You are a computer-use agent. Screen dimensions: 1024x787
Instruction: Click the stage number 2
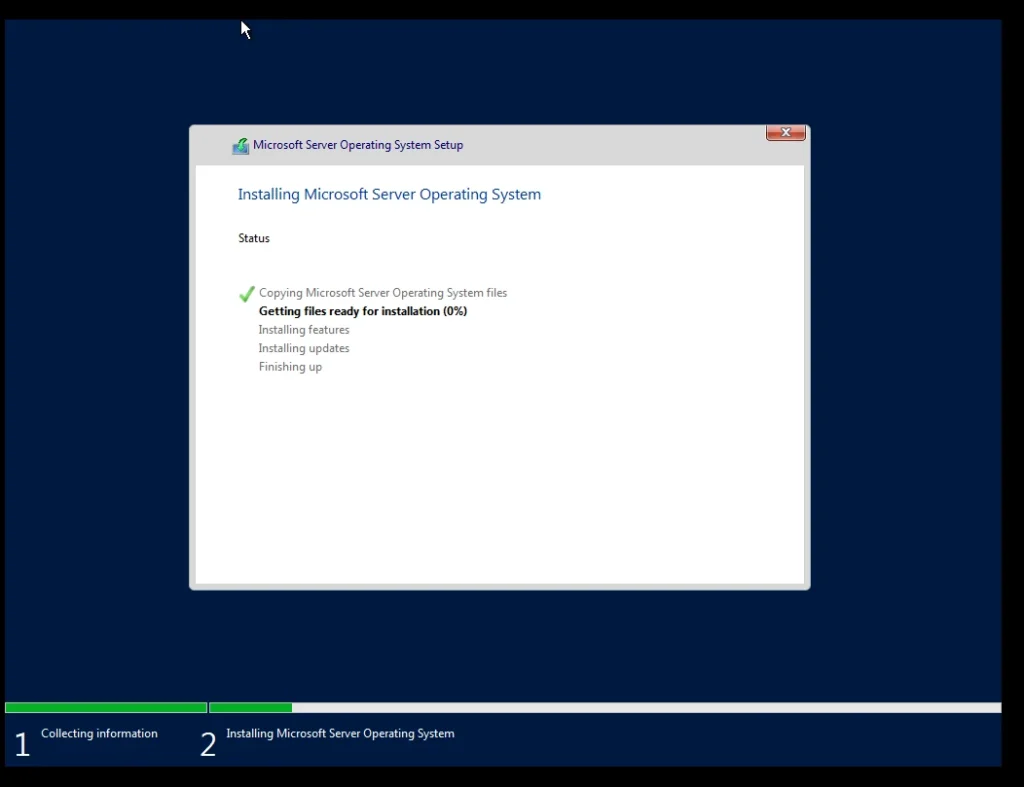click(x=208, y=745)
